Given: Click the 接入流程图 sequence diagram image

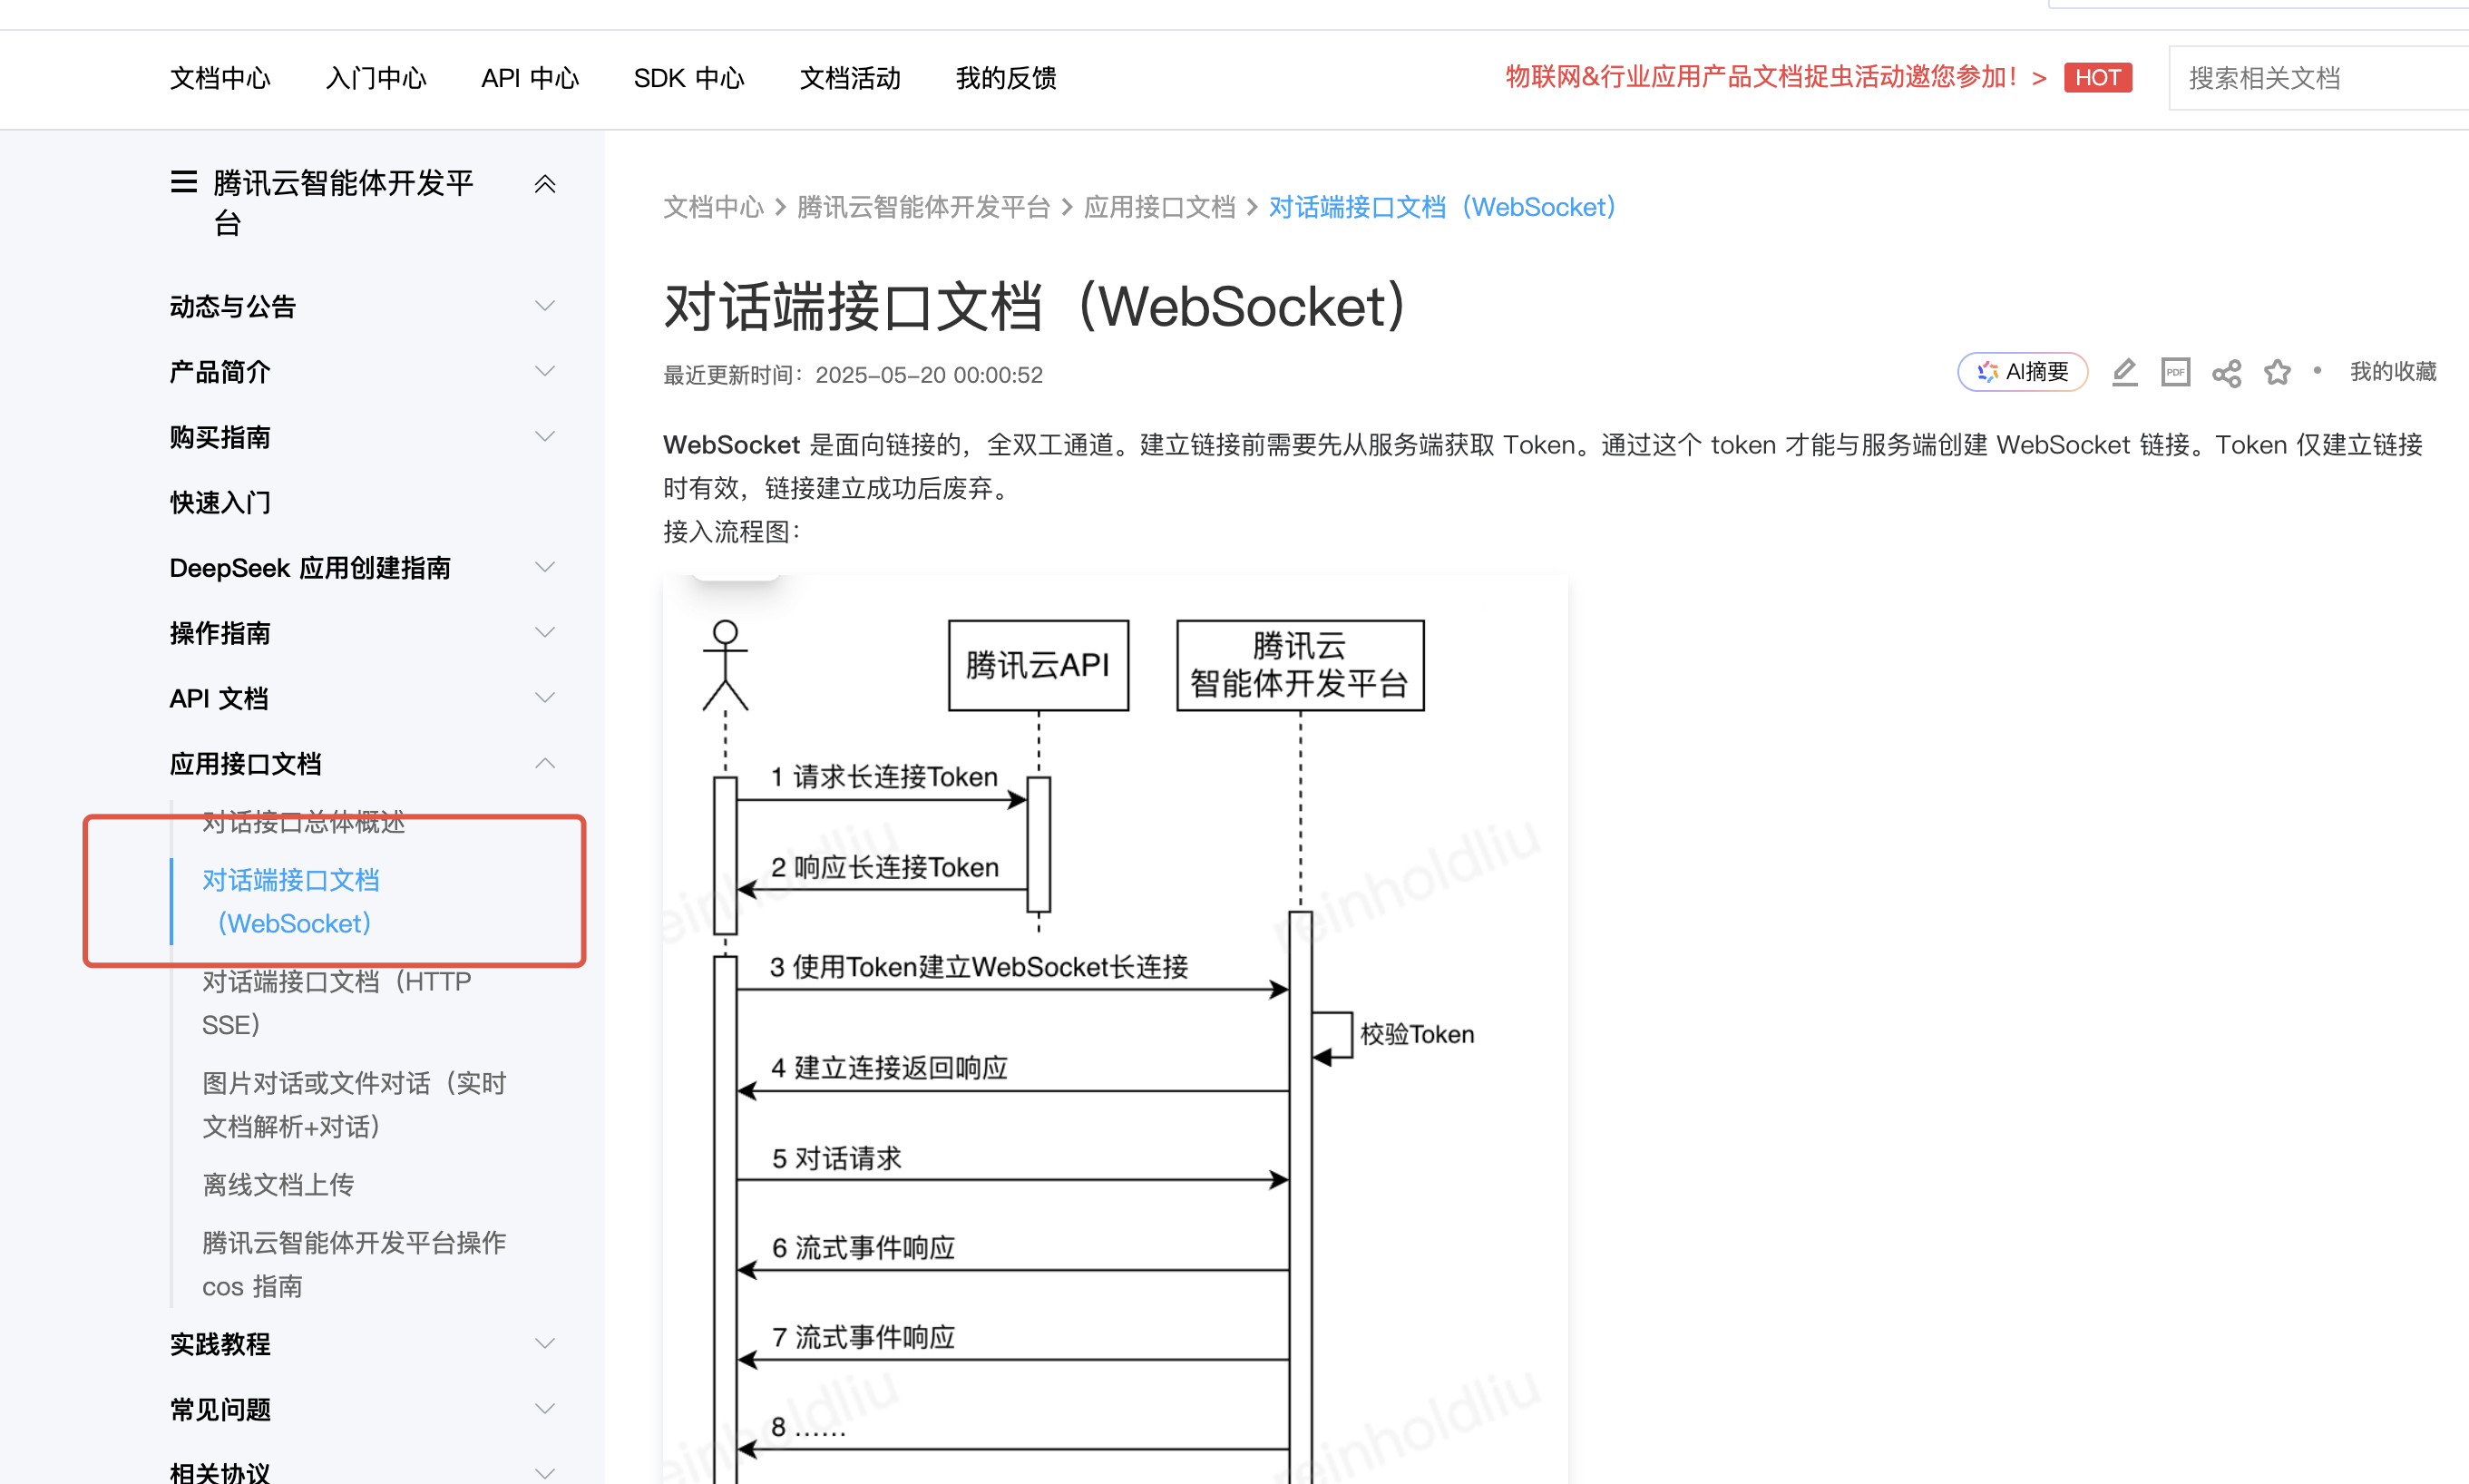Looking at the screenshot, I should point(1114,1029).
